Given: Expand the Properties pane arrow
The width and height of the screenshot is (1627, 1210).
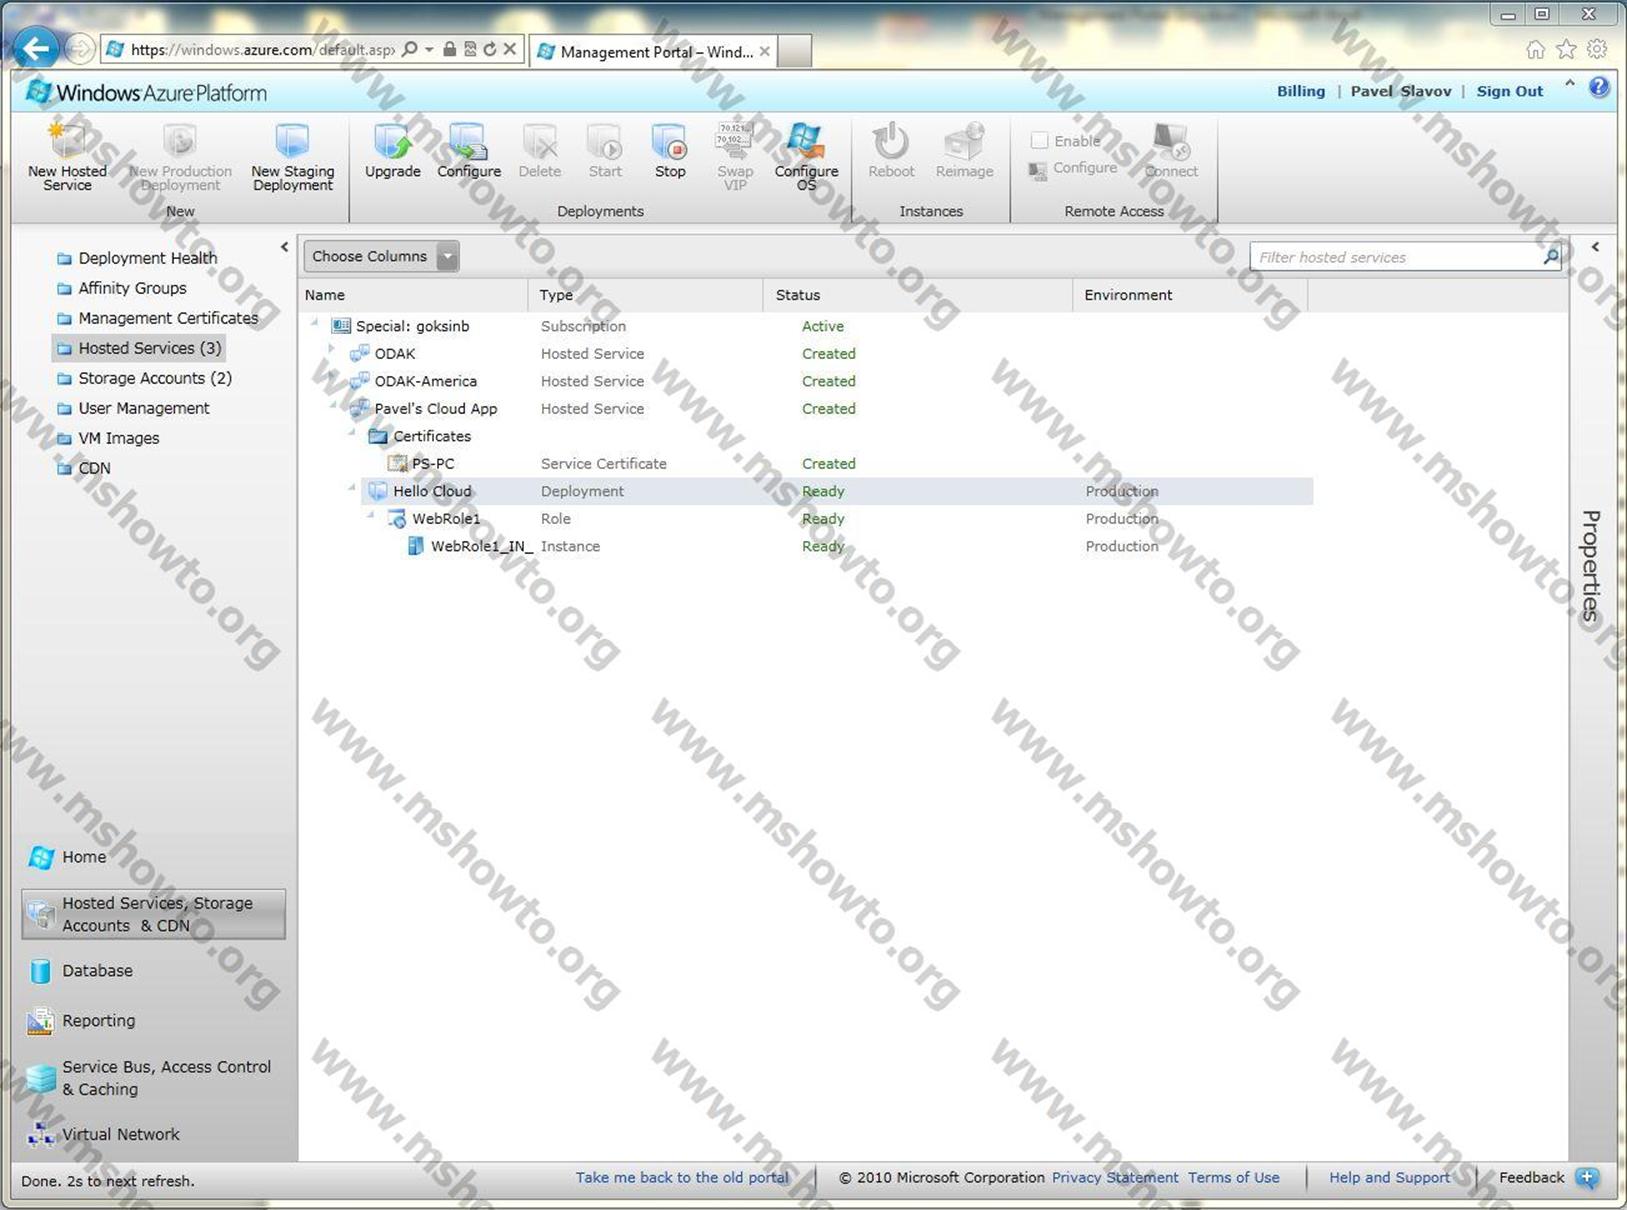Looking at the screenshot, I should (x=1595, y=247).
